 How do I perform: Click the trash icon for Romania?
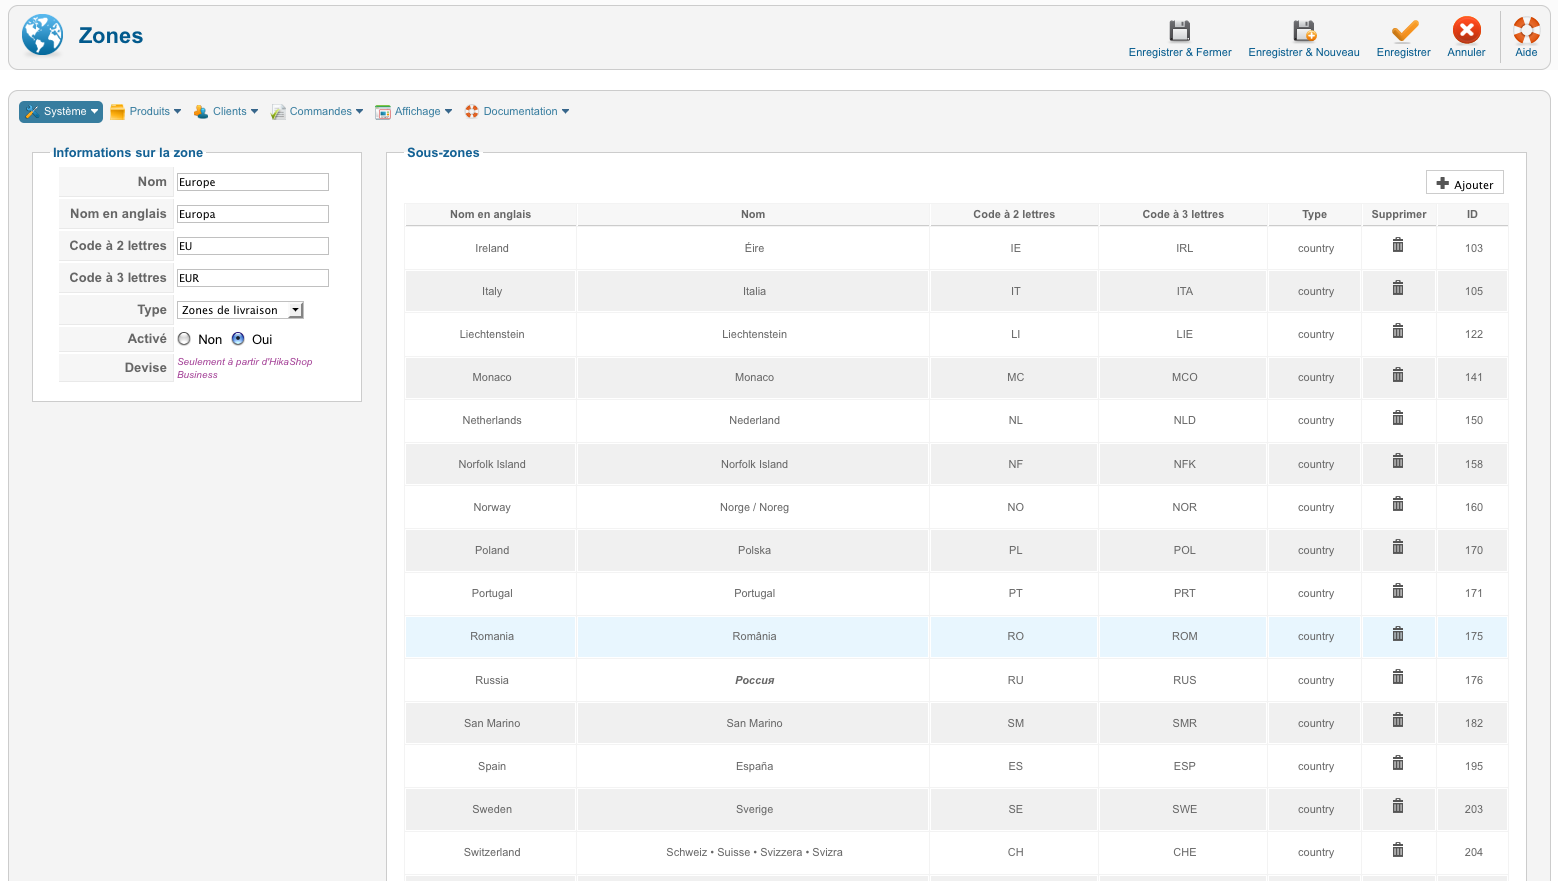tap(1398, 634)
